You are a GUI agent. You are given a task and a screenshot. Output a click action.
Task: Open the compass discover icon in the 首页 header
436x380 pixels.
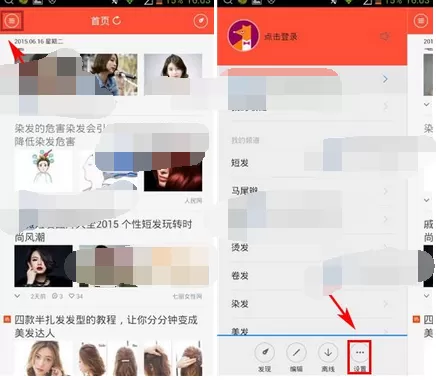point(201,21)
